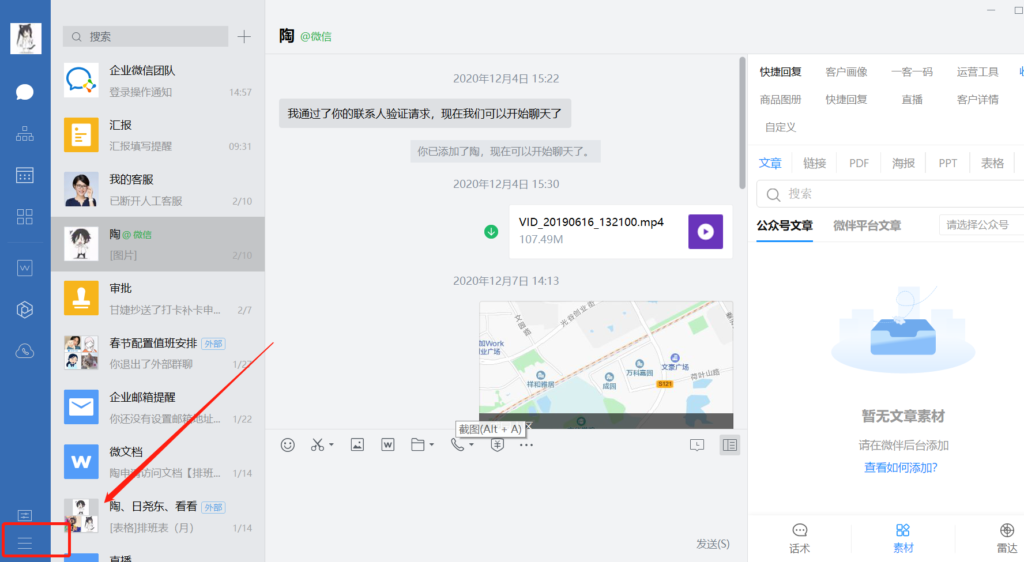The image size is (1024, 562).
Task: Switch to the PDF material tab
Action: point(859,163)
